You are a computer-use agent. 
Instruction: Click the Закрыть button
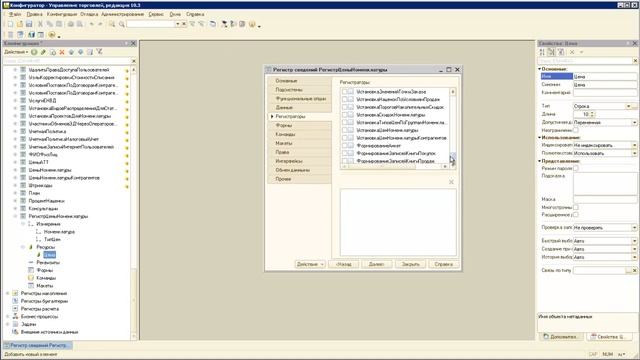click(x=410, y=264)
